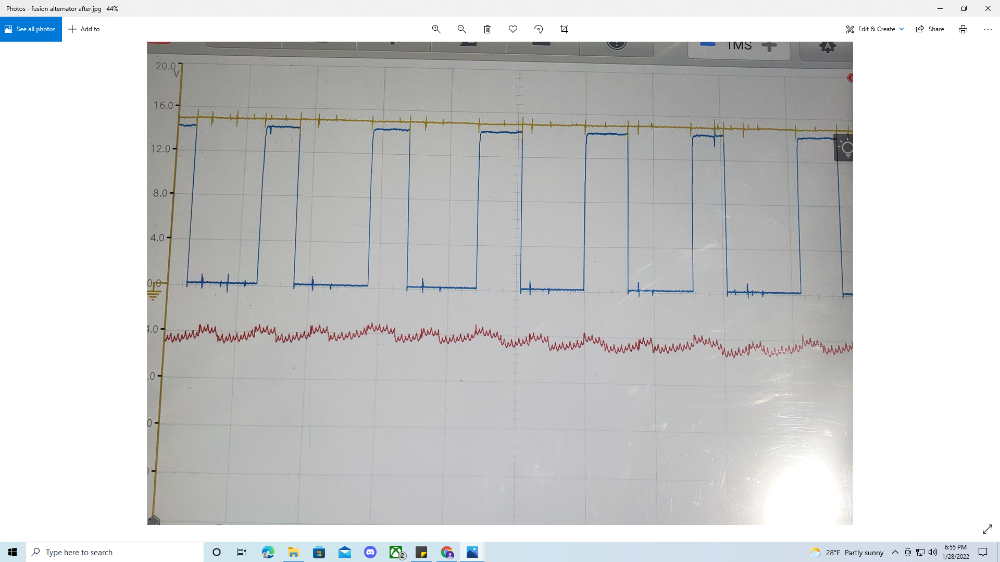Image resolution: width=1000 pixels, height=562 pixels.
Task: Show hidden system tray icons chevron
Action: [x=895, y=552]
